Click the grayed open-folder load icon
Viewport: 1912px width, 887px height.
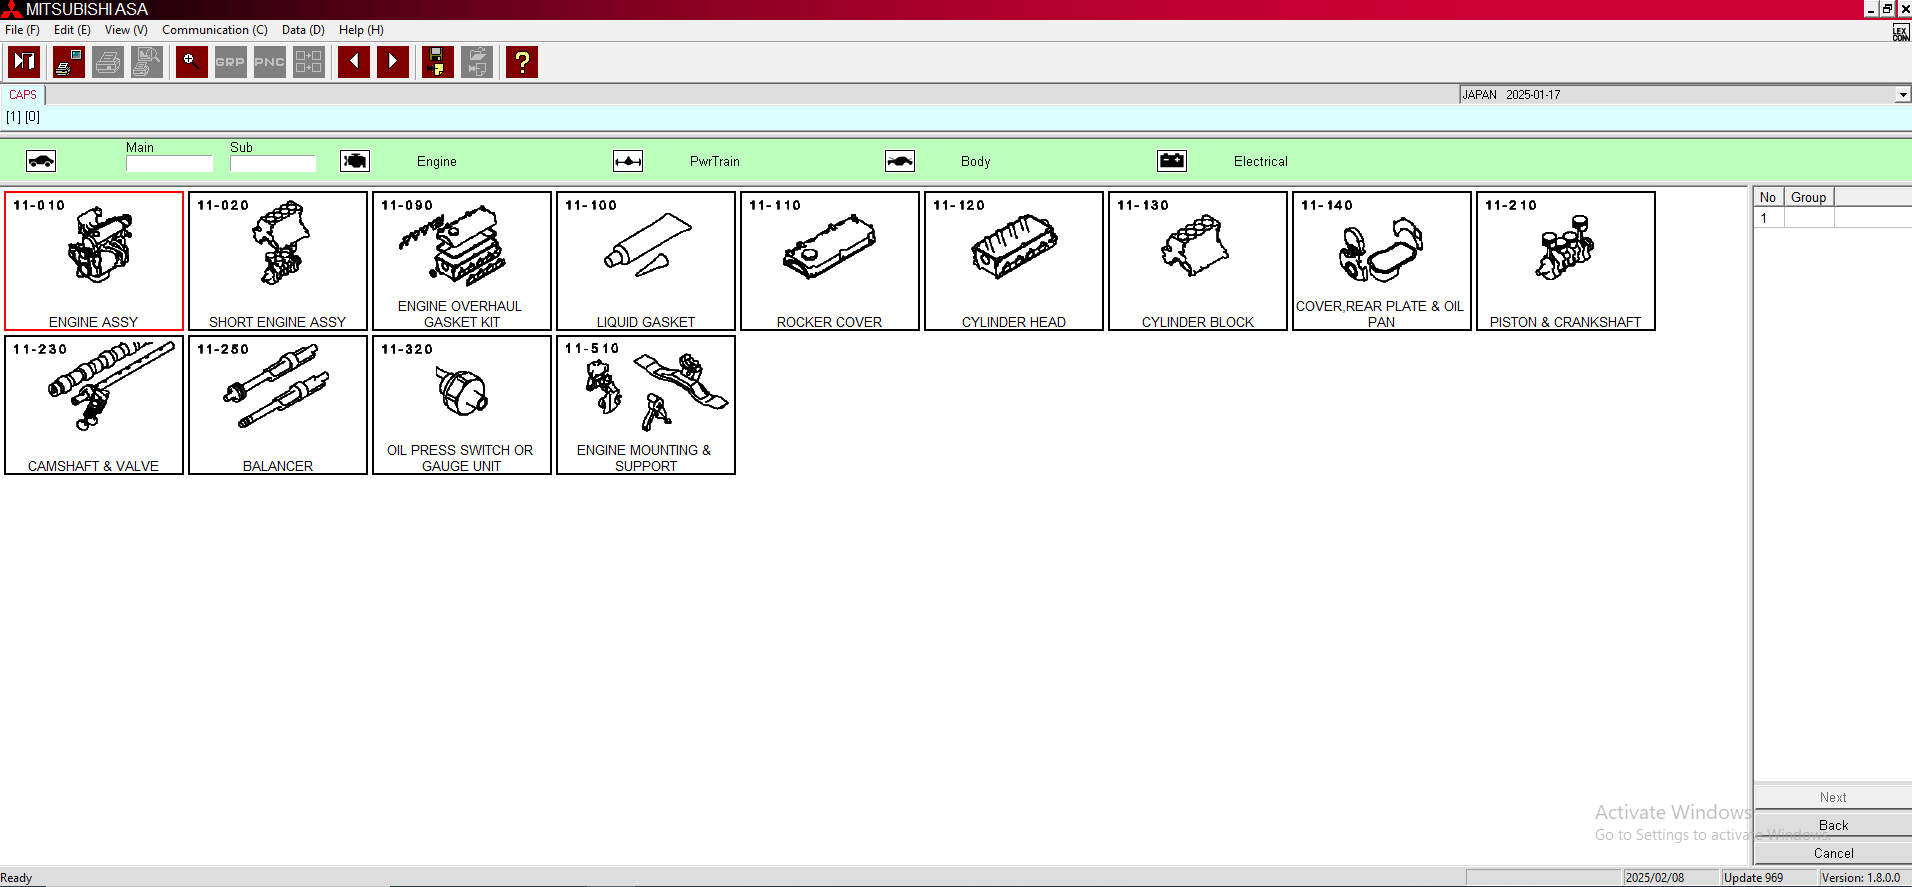pyautogui.click(x=477, y=62)
